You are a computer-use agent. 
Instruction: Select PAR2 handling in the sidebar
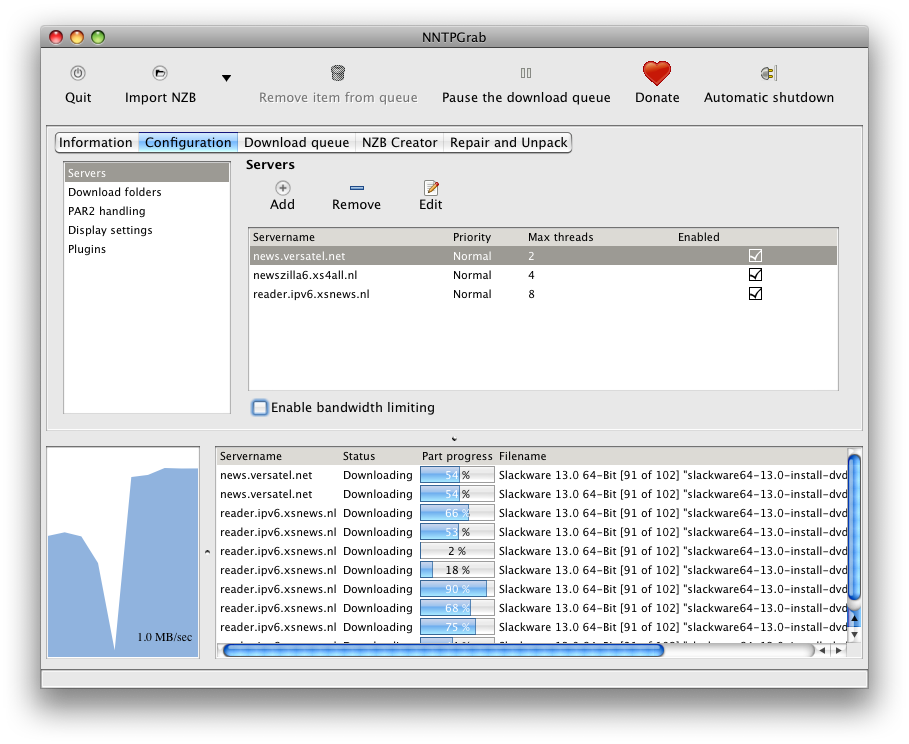pyautogui.click(x=107, y=211)
